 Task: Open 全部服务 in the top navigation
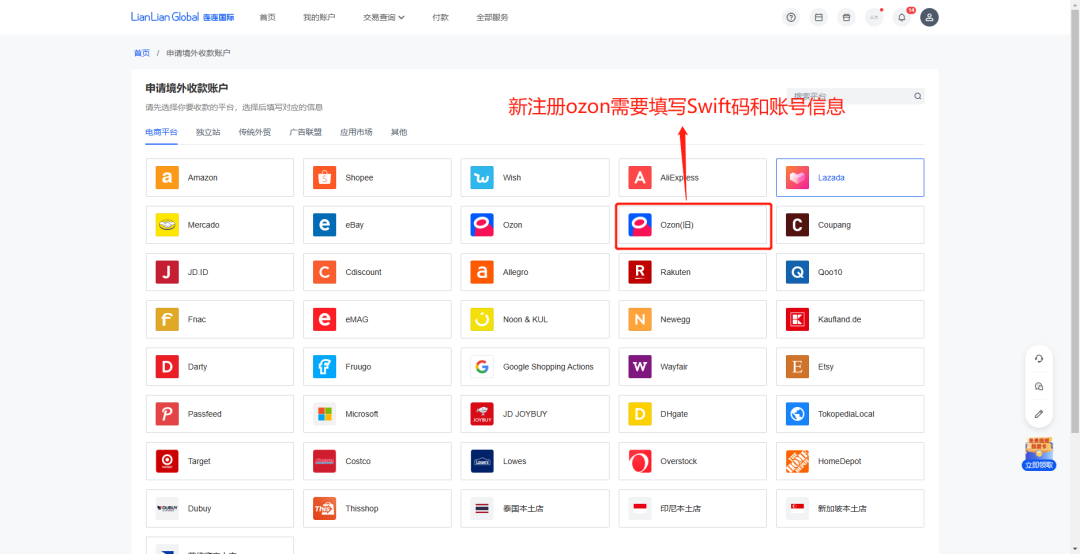coord(492,17)
